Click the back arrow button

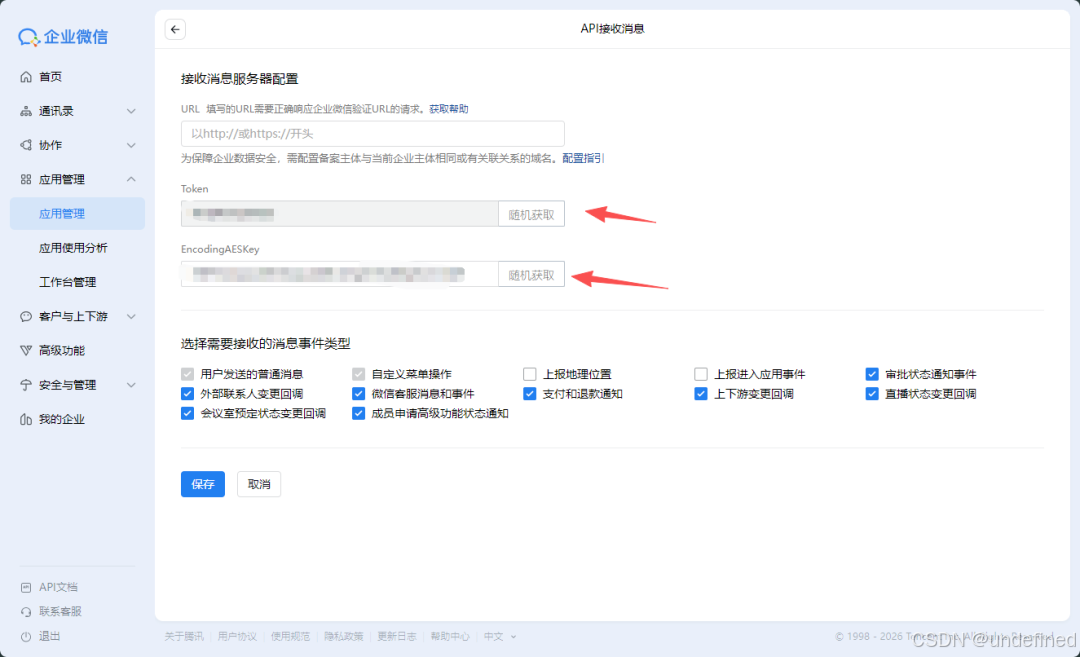[175, 29]
